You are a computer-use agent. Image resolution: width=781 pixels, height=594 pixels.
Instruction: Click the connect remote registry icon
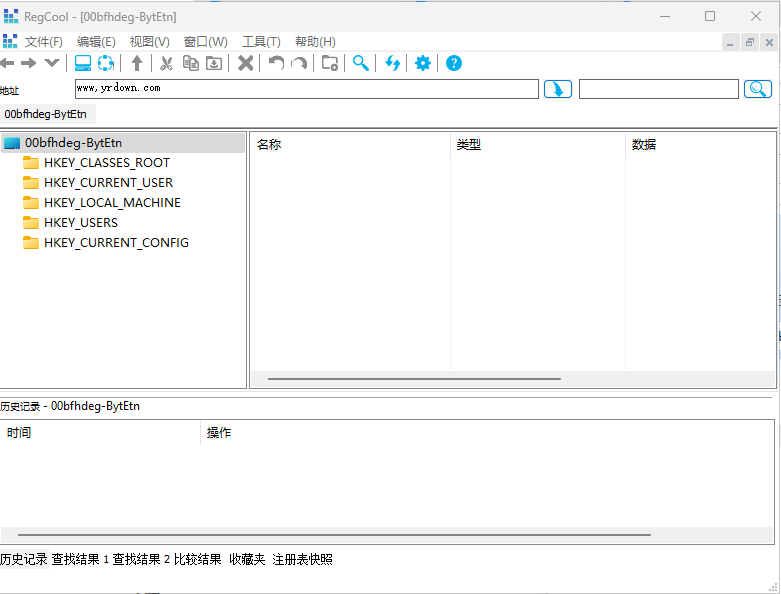106,63
